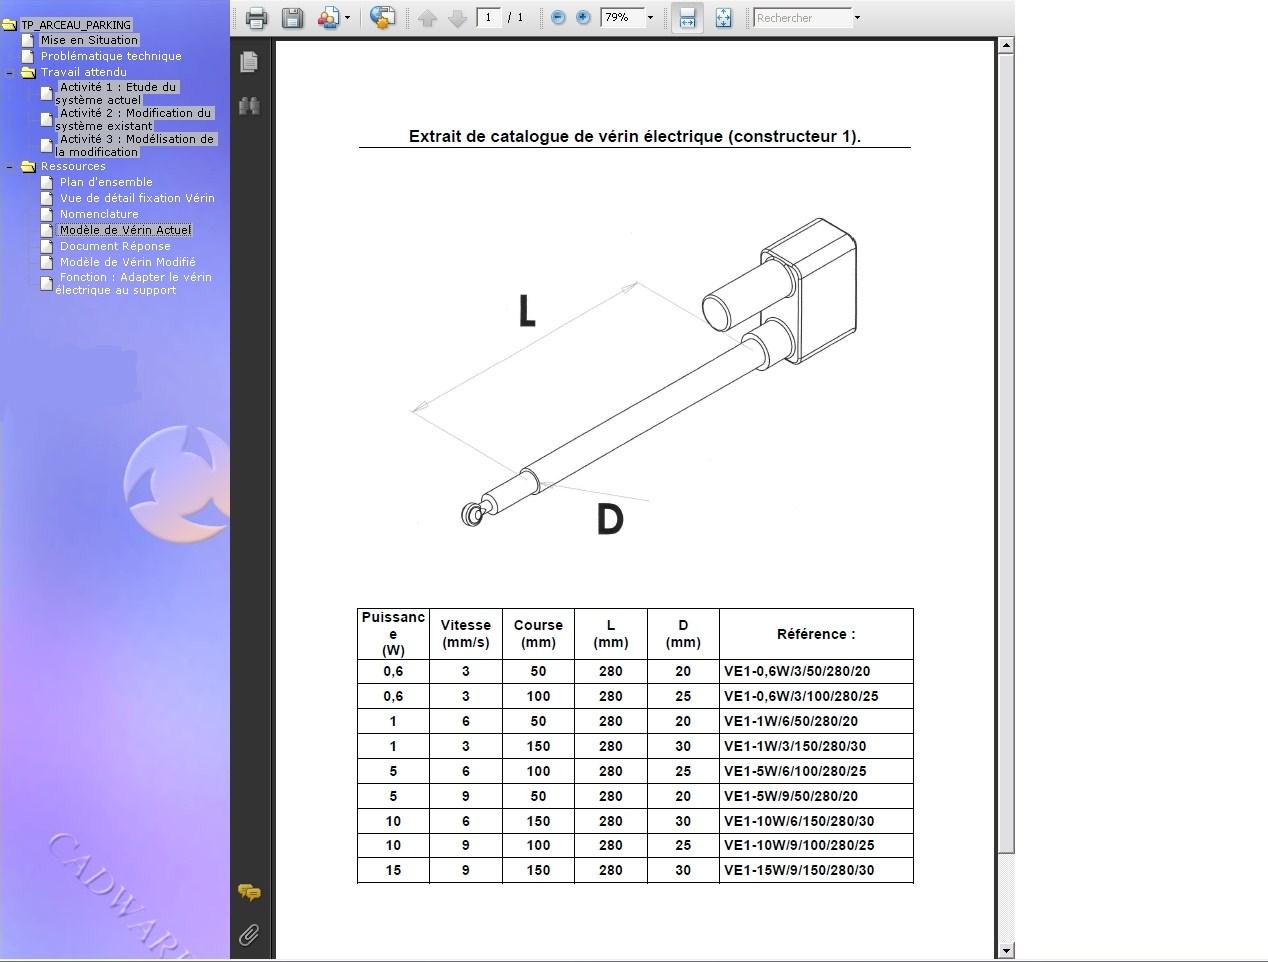Toggle the Fit Width view mode
This screenshot has height=962, width=1268.
687,18
